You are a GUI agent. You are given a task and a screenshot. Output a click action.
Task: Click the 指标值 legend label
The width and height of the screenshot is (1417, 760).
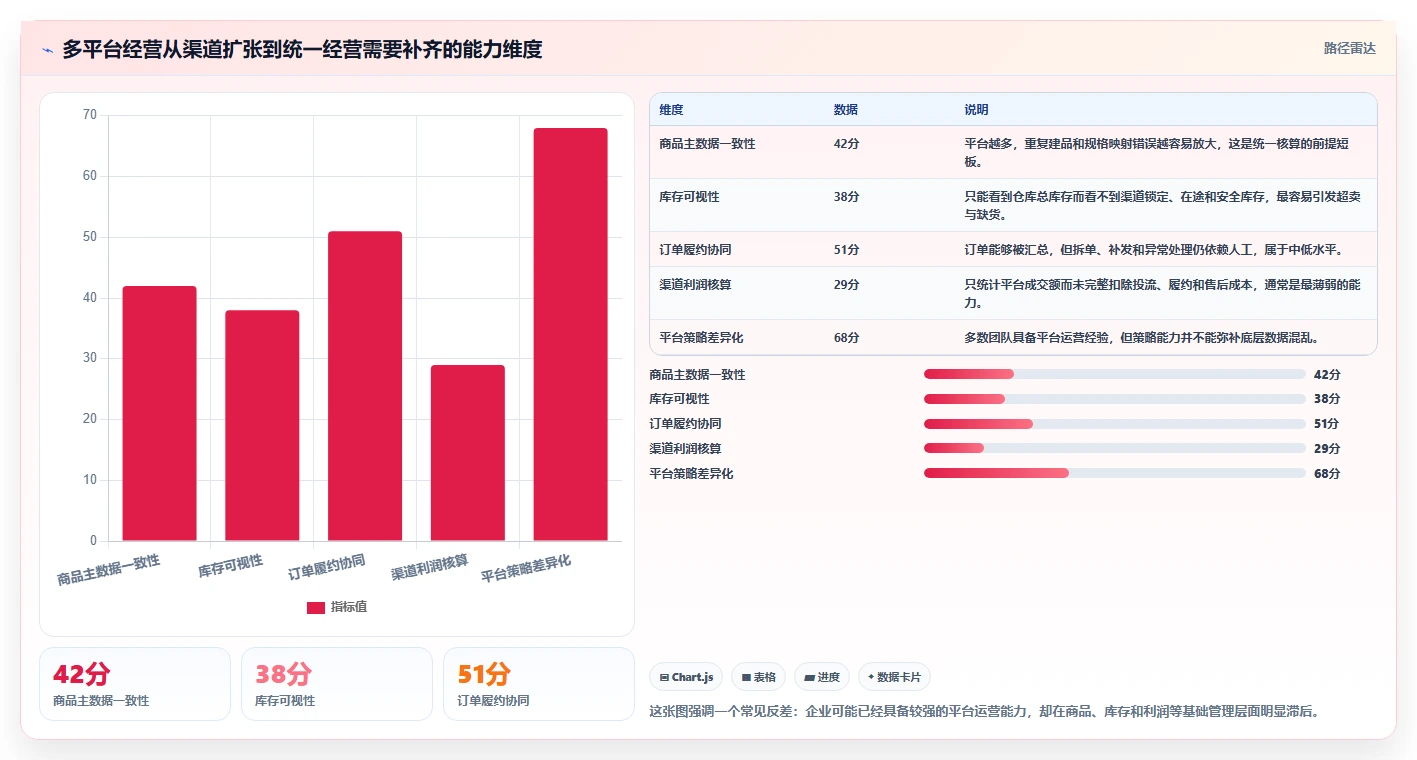tap(349, 607)
